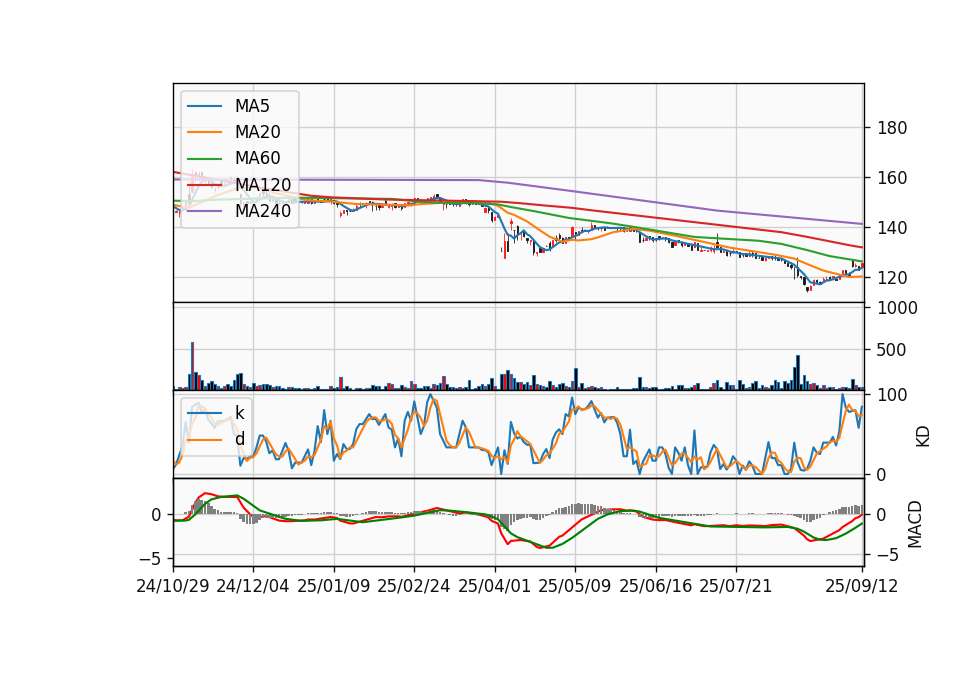The image size is (960, 690).
Task: Click the 180 price axis value
Action: tap(892, 128)
